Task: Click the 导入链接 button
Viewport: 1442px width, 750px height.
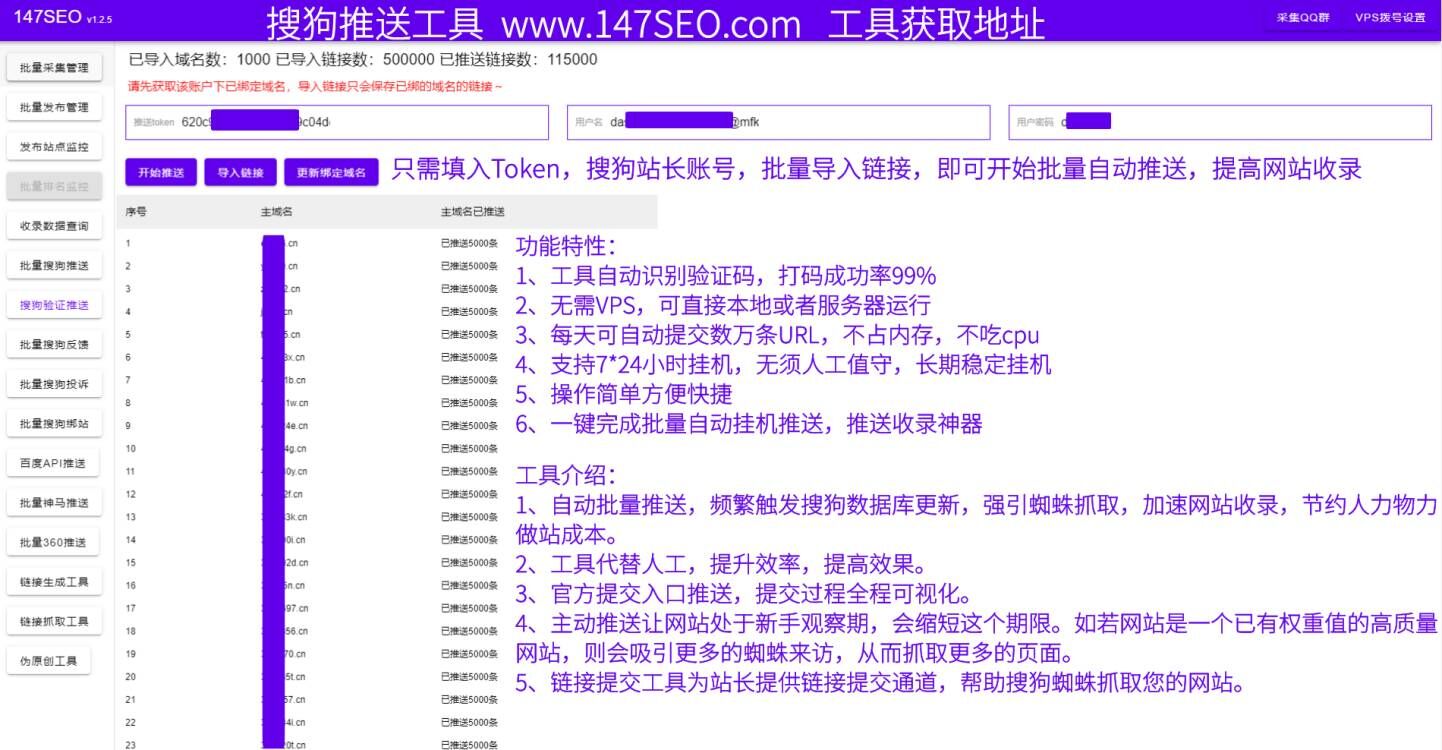Action: [239, 171]
